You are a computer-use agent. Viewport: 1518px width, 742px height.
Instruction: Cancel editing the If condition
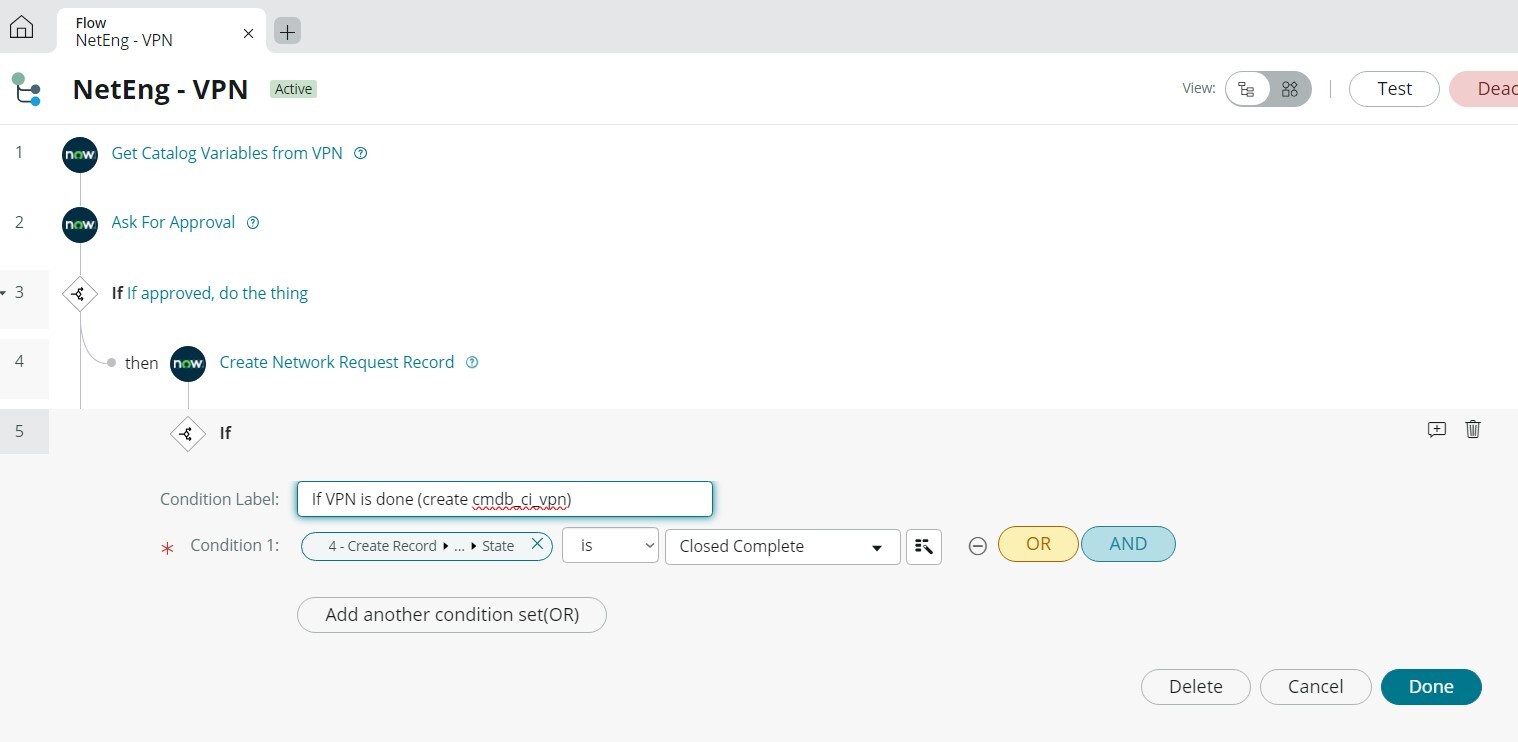(x=1315, y=687)
